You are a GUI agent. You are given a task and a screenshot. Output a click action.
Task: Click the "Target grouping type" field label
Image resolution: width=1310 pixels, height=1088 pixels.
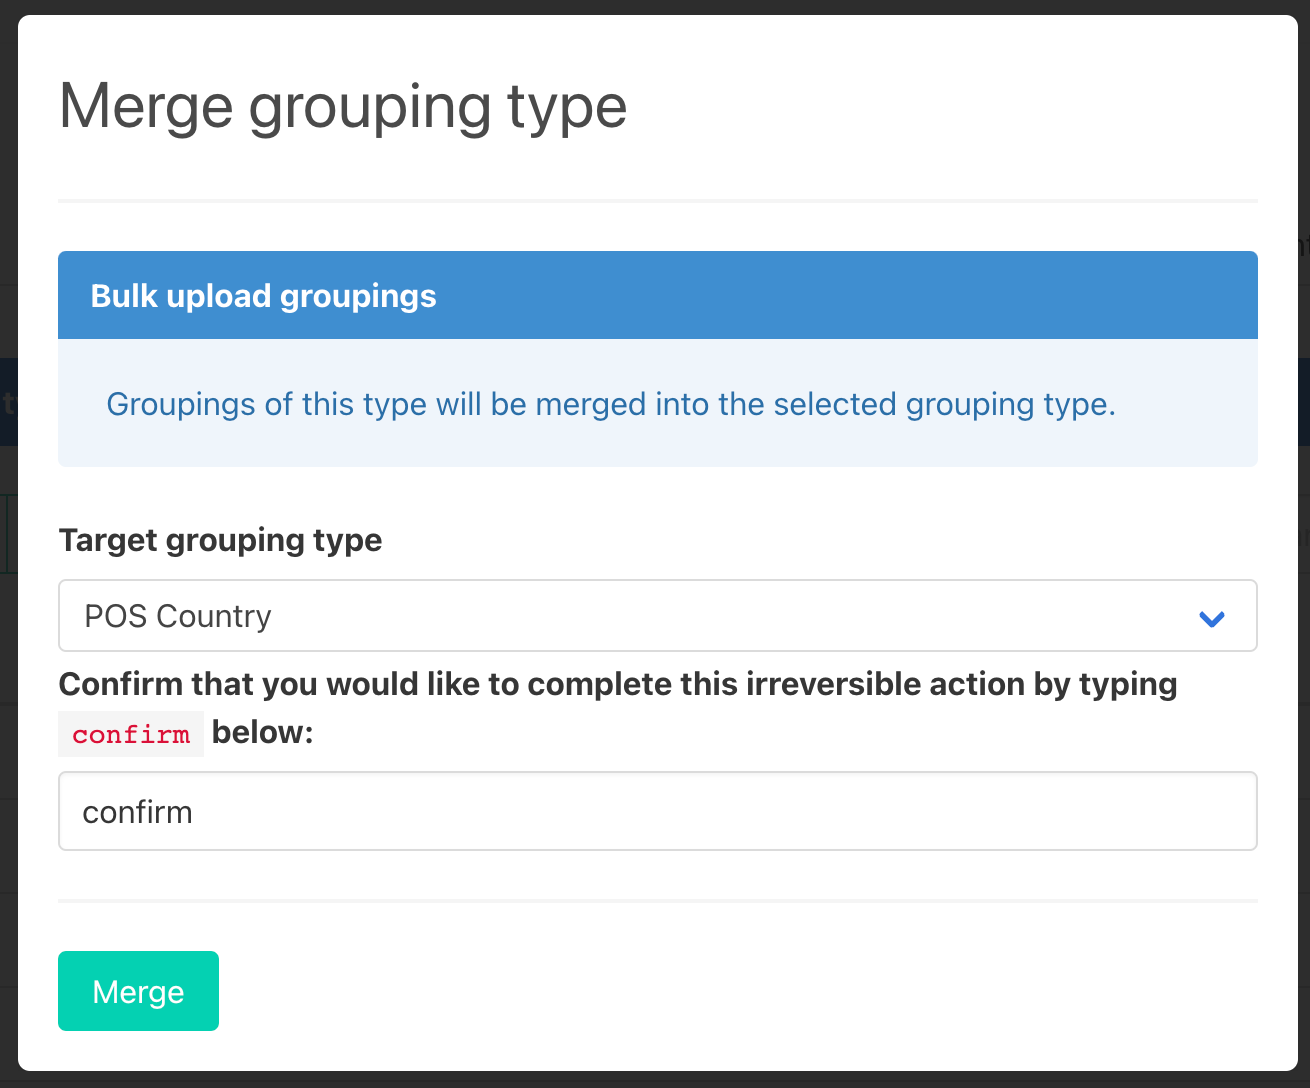coord(220,540)
